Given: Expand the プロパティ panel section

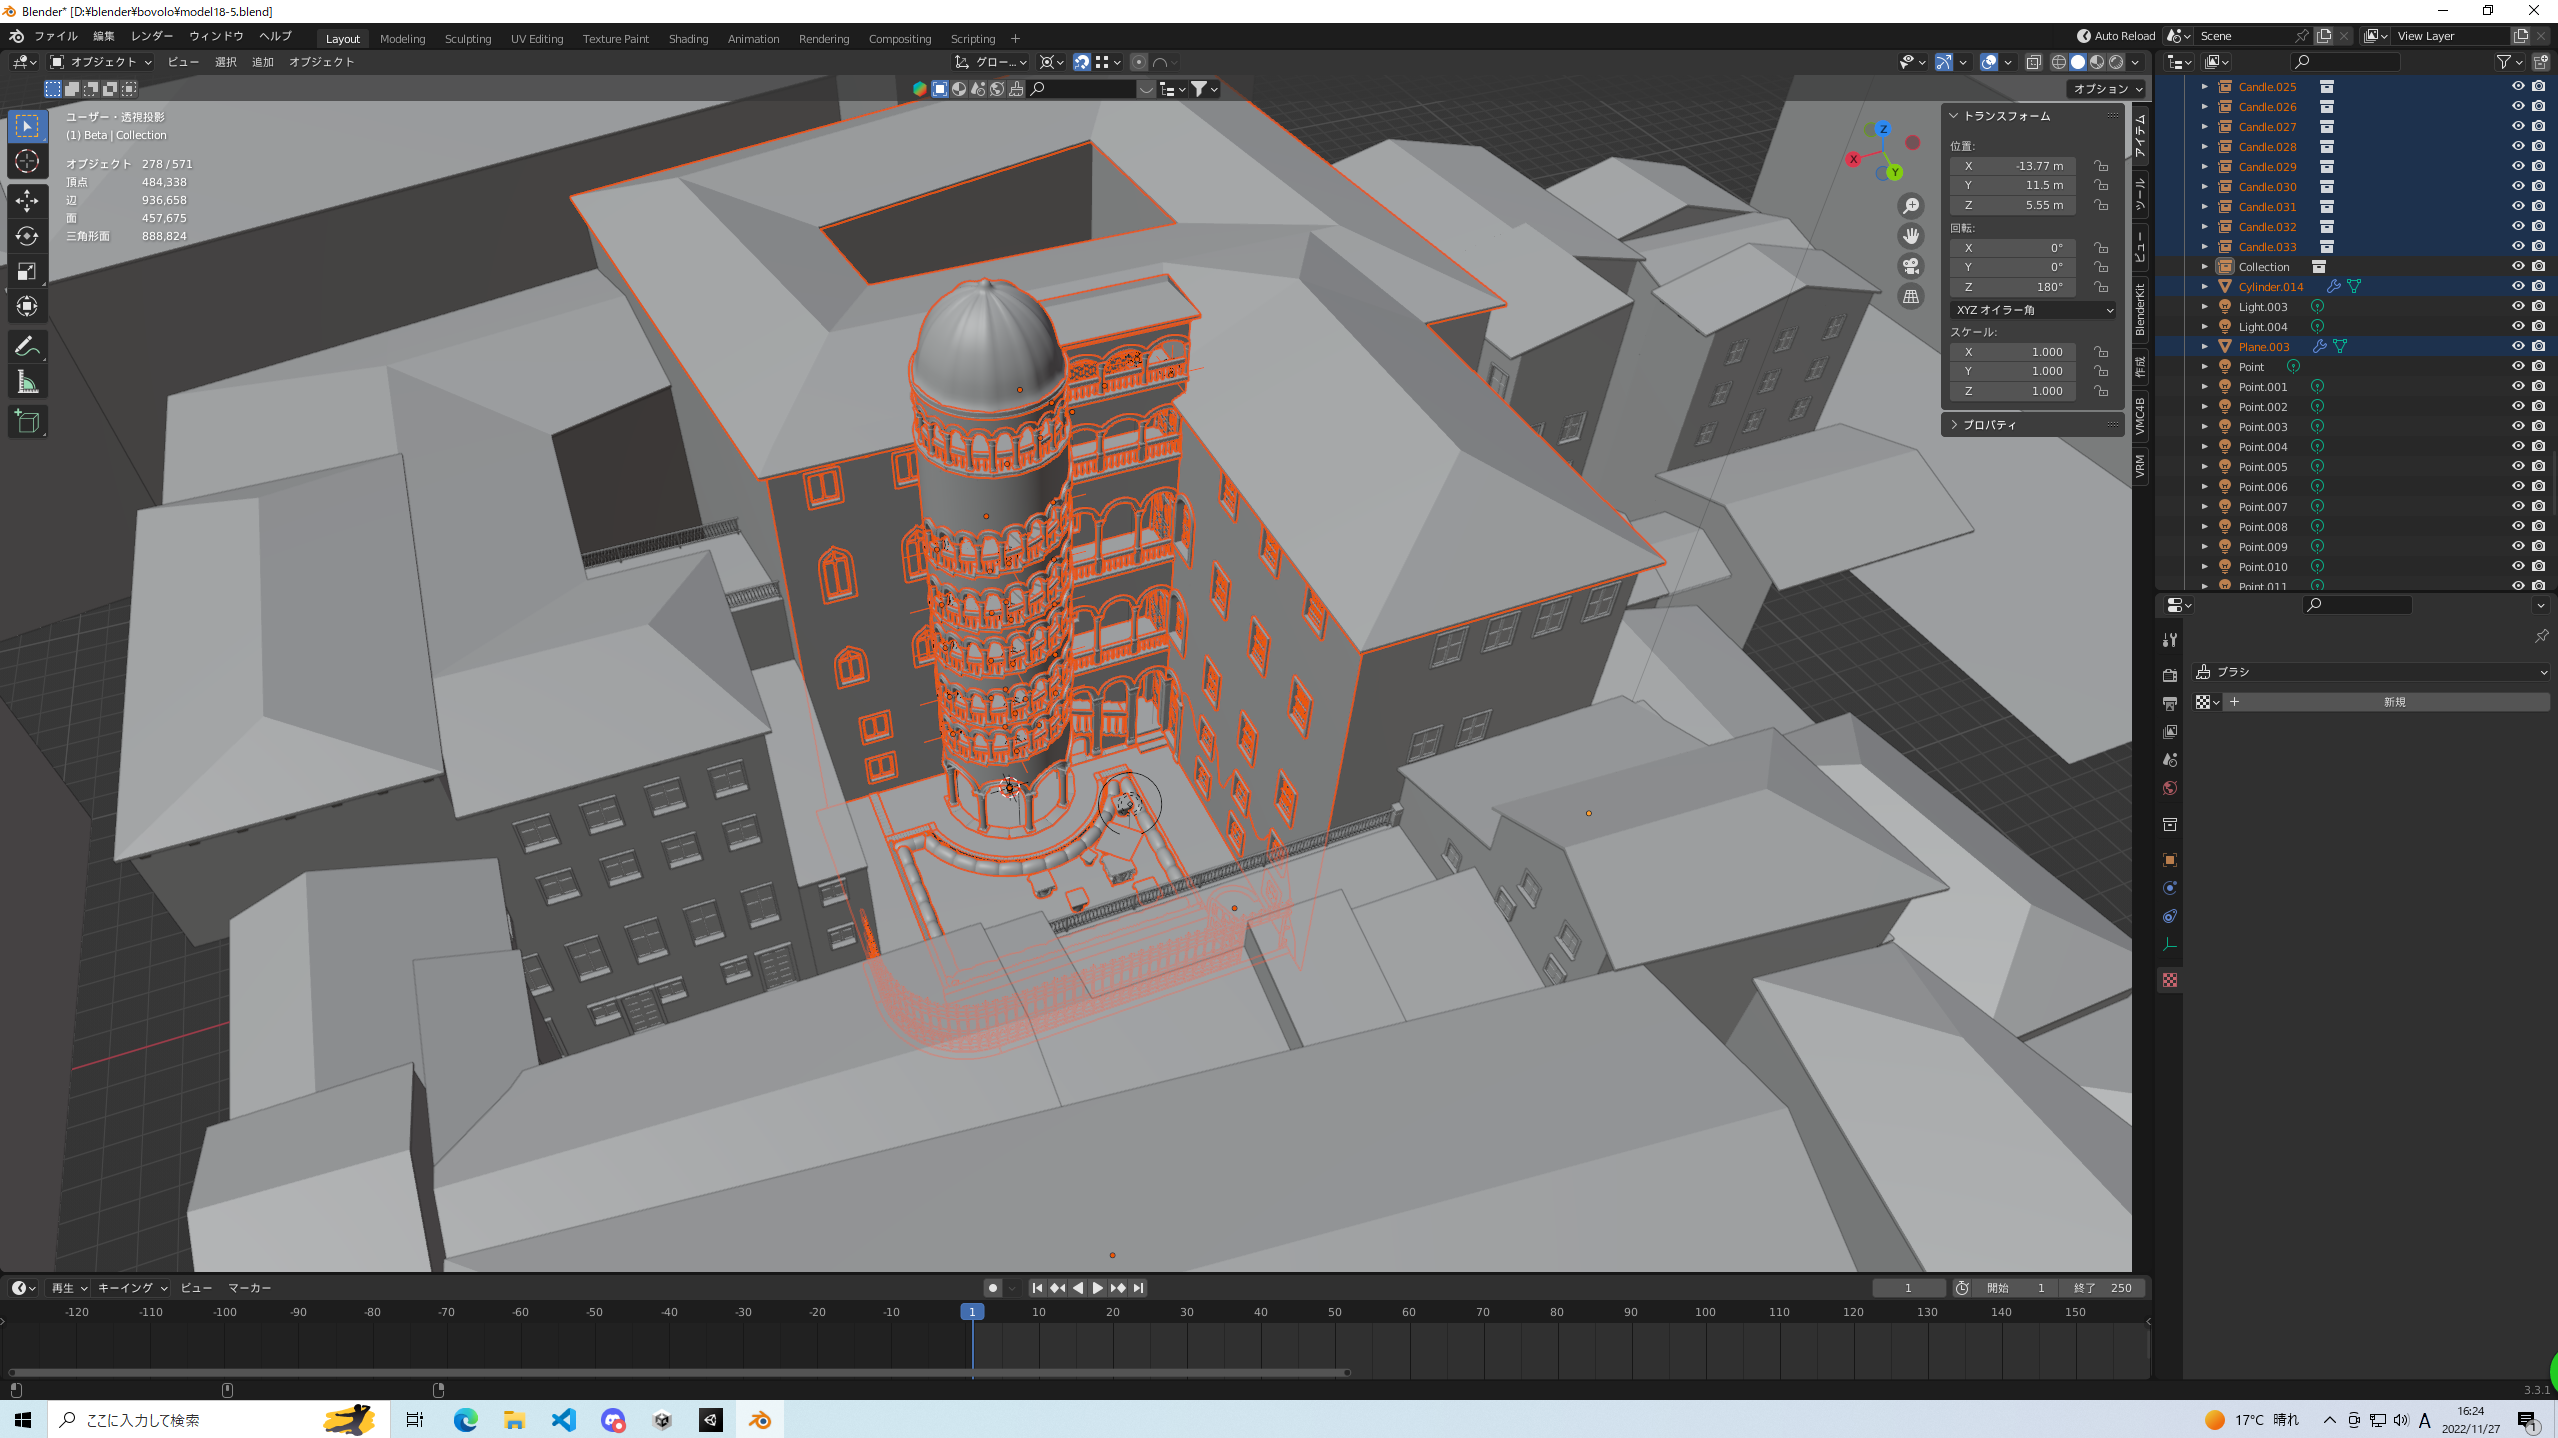Looking at the screenshot, I should pos(1989,425).
